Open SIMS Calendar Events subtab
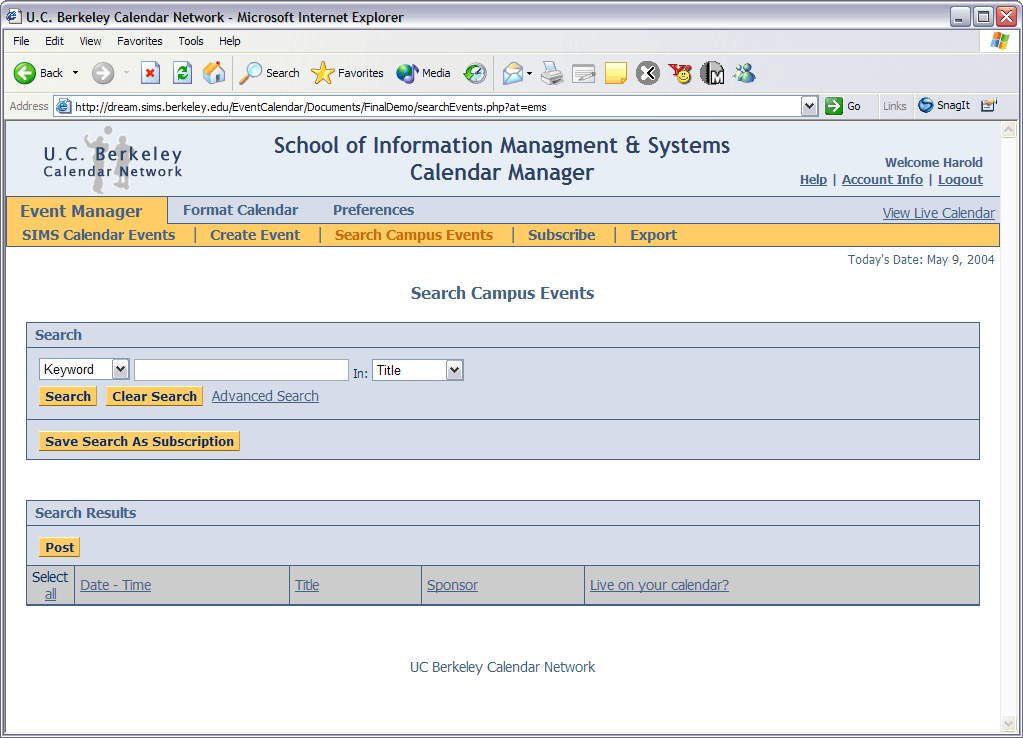The image size is (1023, 738). 99,235
